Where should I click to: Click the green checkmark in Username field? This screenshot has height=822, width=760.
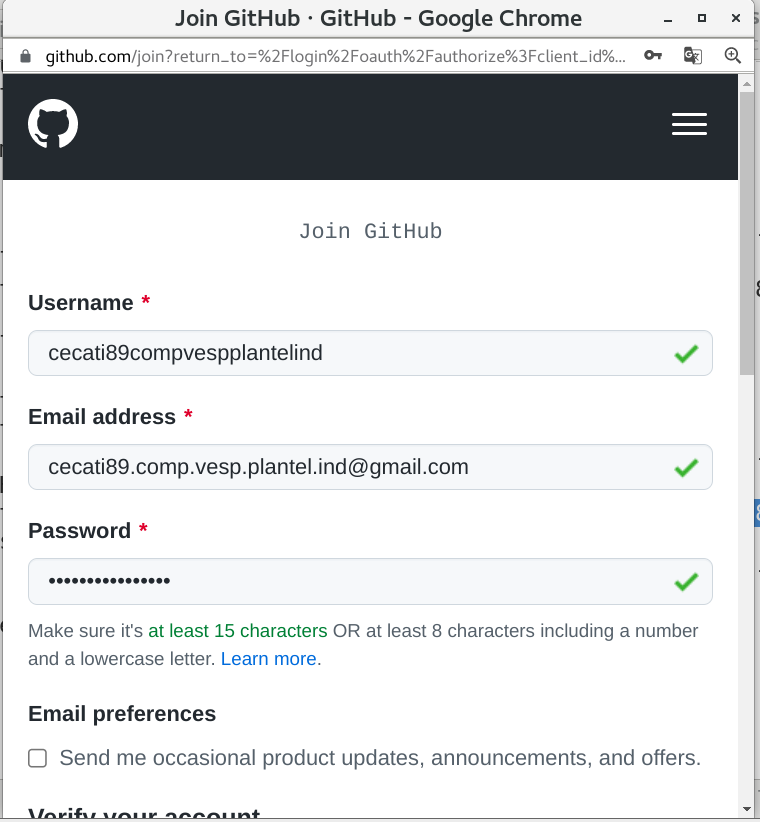point(686,354)
